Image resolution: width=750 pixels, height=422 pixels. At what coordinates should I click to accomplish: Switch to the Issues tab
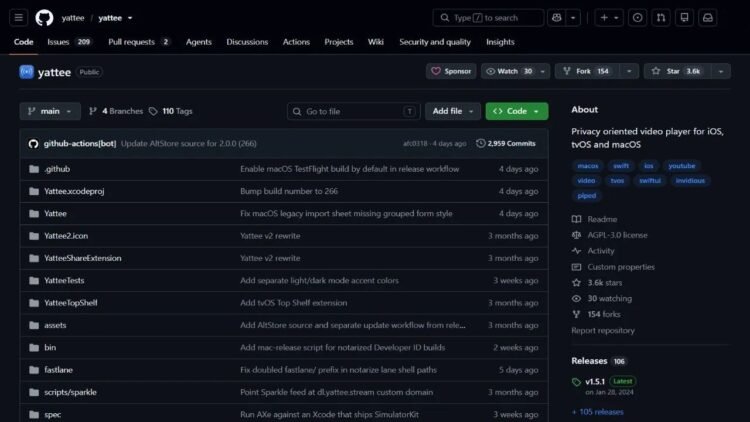click(x=69, y=42)
